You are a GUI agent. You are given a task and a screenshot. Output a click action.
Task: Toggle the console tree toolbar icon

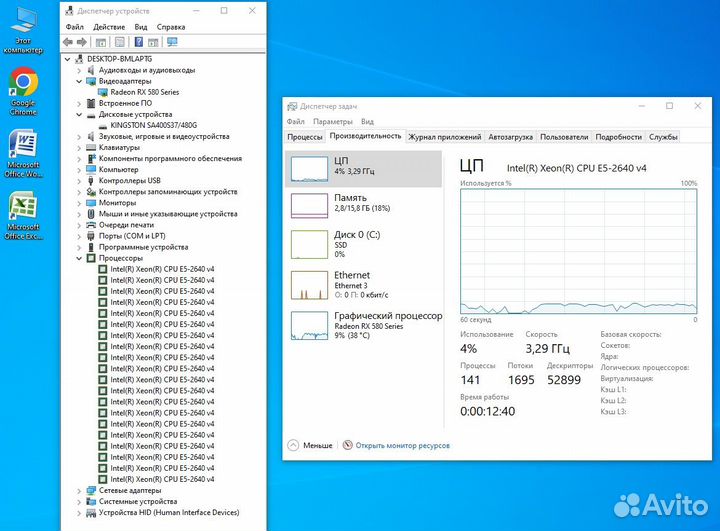(101, 42)
